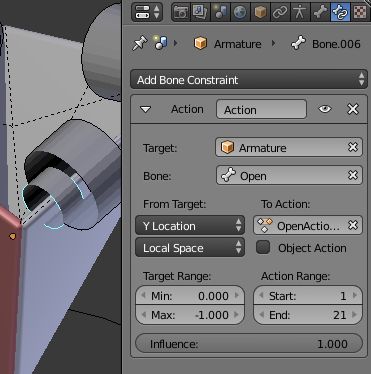Viewport: 371px width, 374px height.
Task: Decrease Action Range End with left arrow
Action: [262, 314]
